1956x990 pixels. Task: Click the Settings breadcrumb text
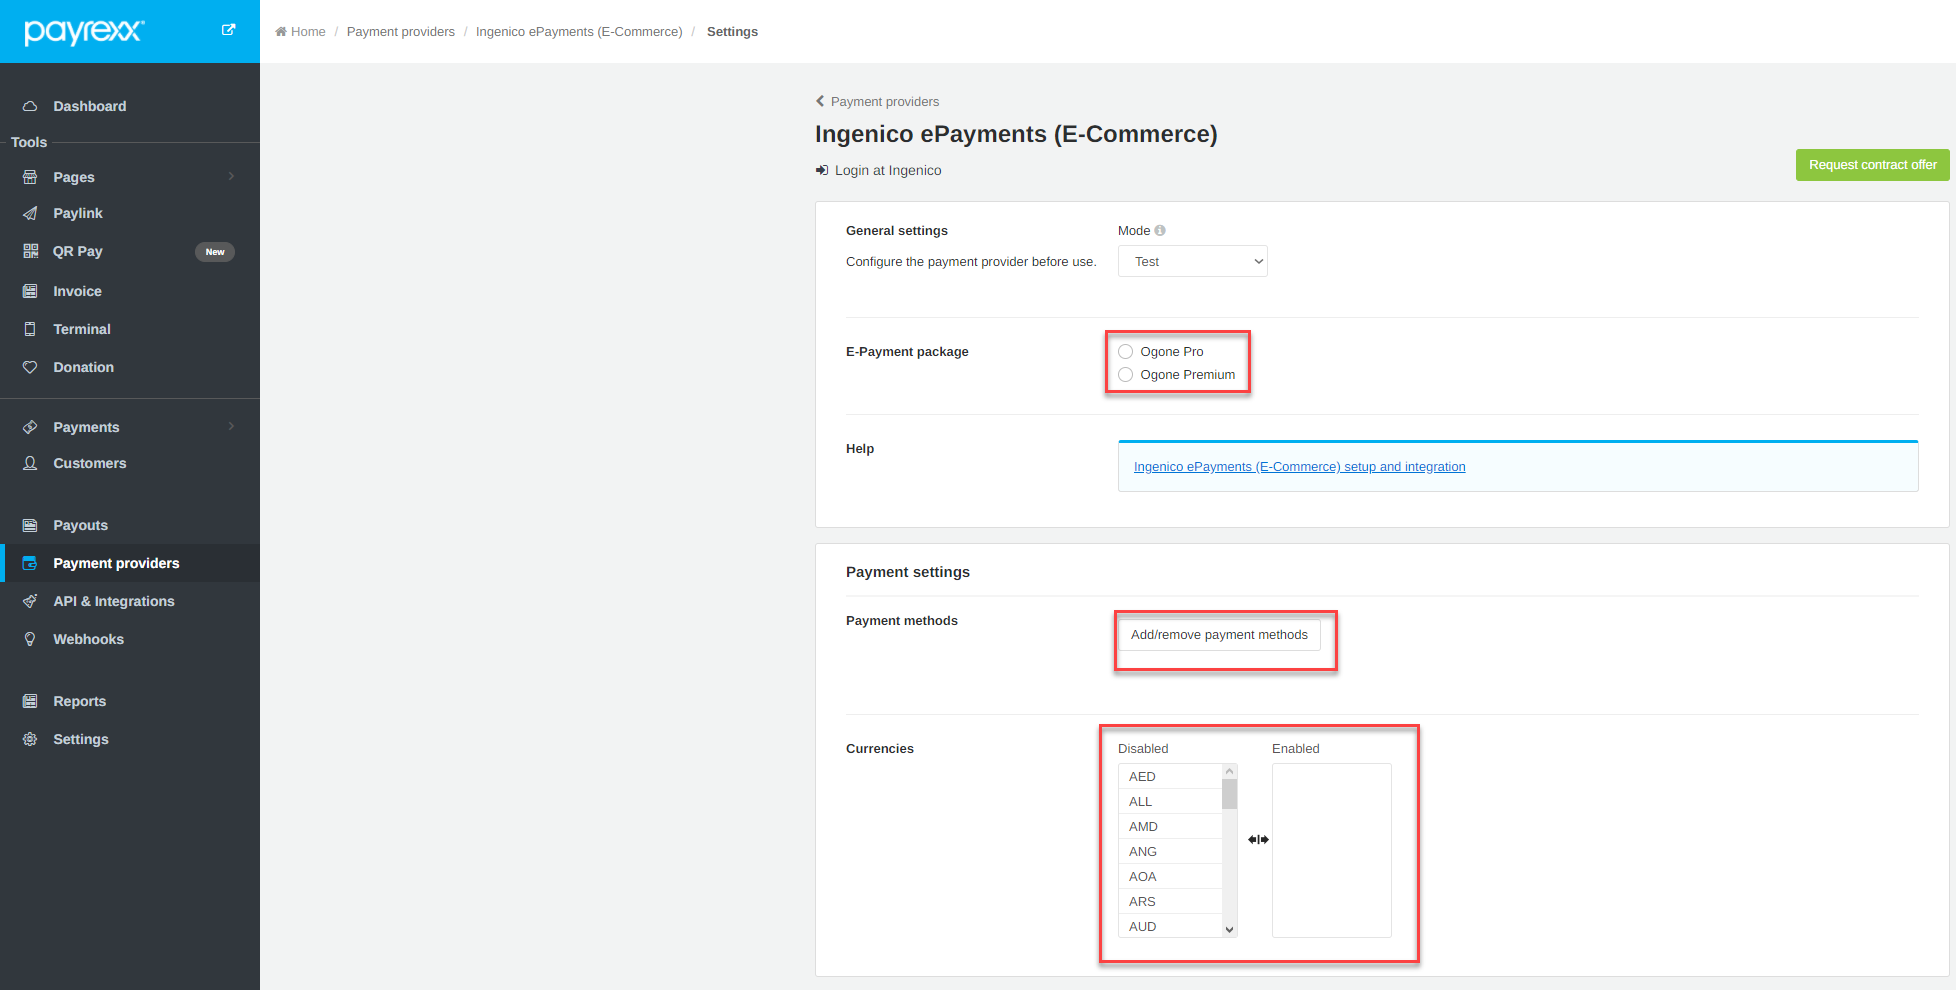732,32
